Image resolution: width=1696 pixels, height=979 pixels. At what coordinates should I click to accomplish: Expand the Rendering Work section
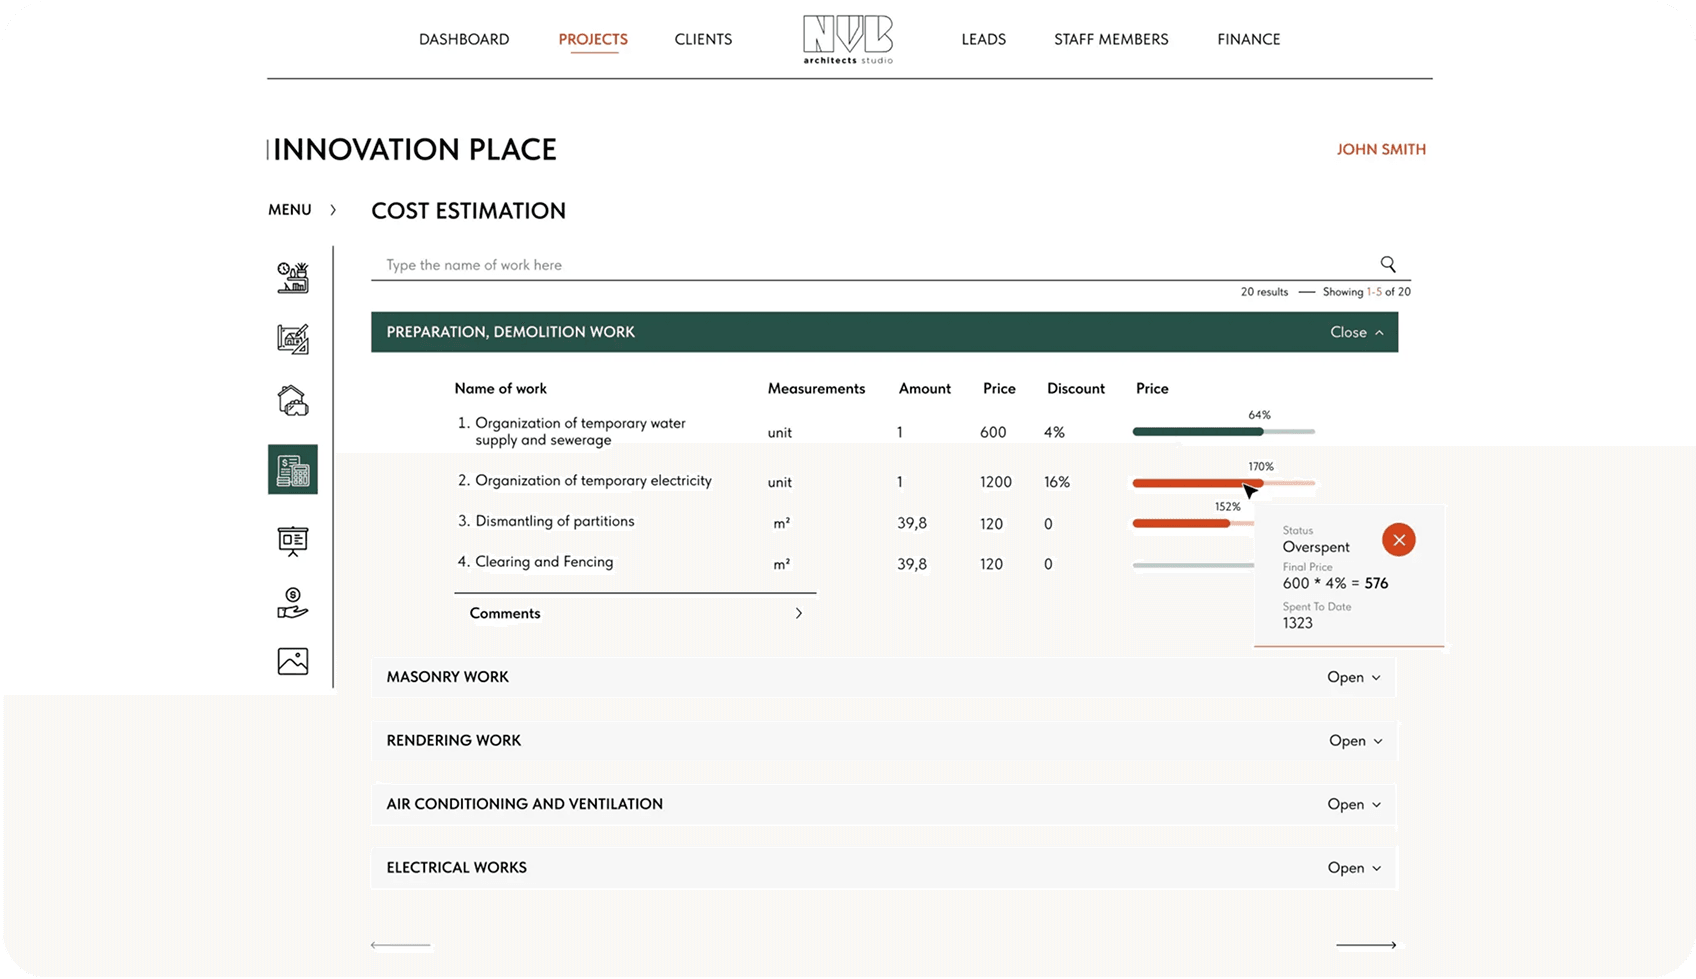[x=1355, y=741]
